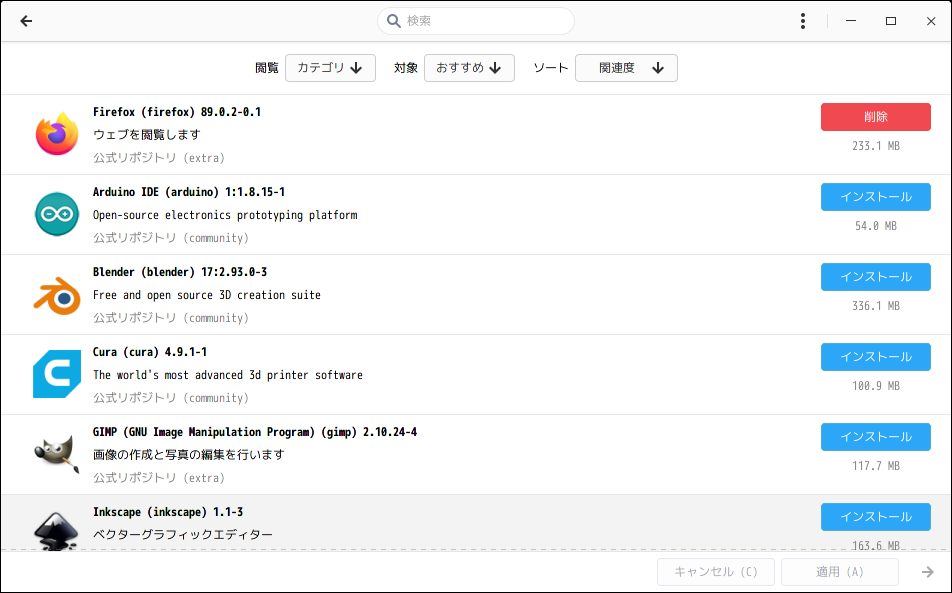Maximize the window

click(891, 21)
